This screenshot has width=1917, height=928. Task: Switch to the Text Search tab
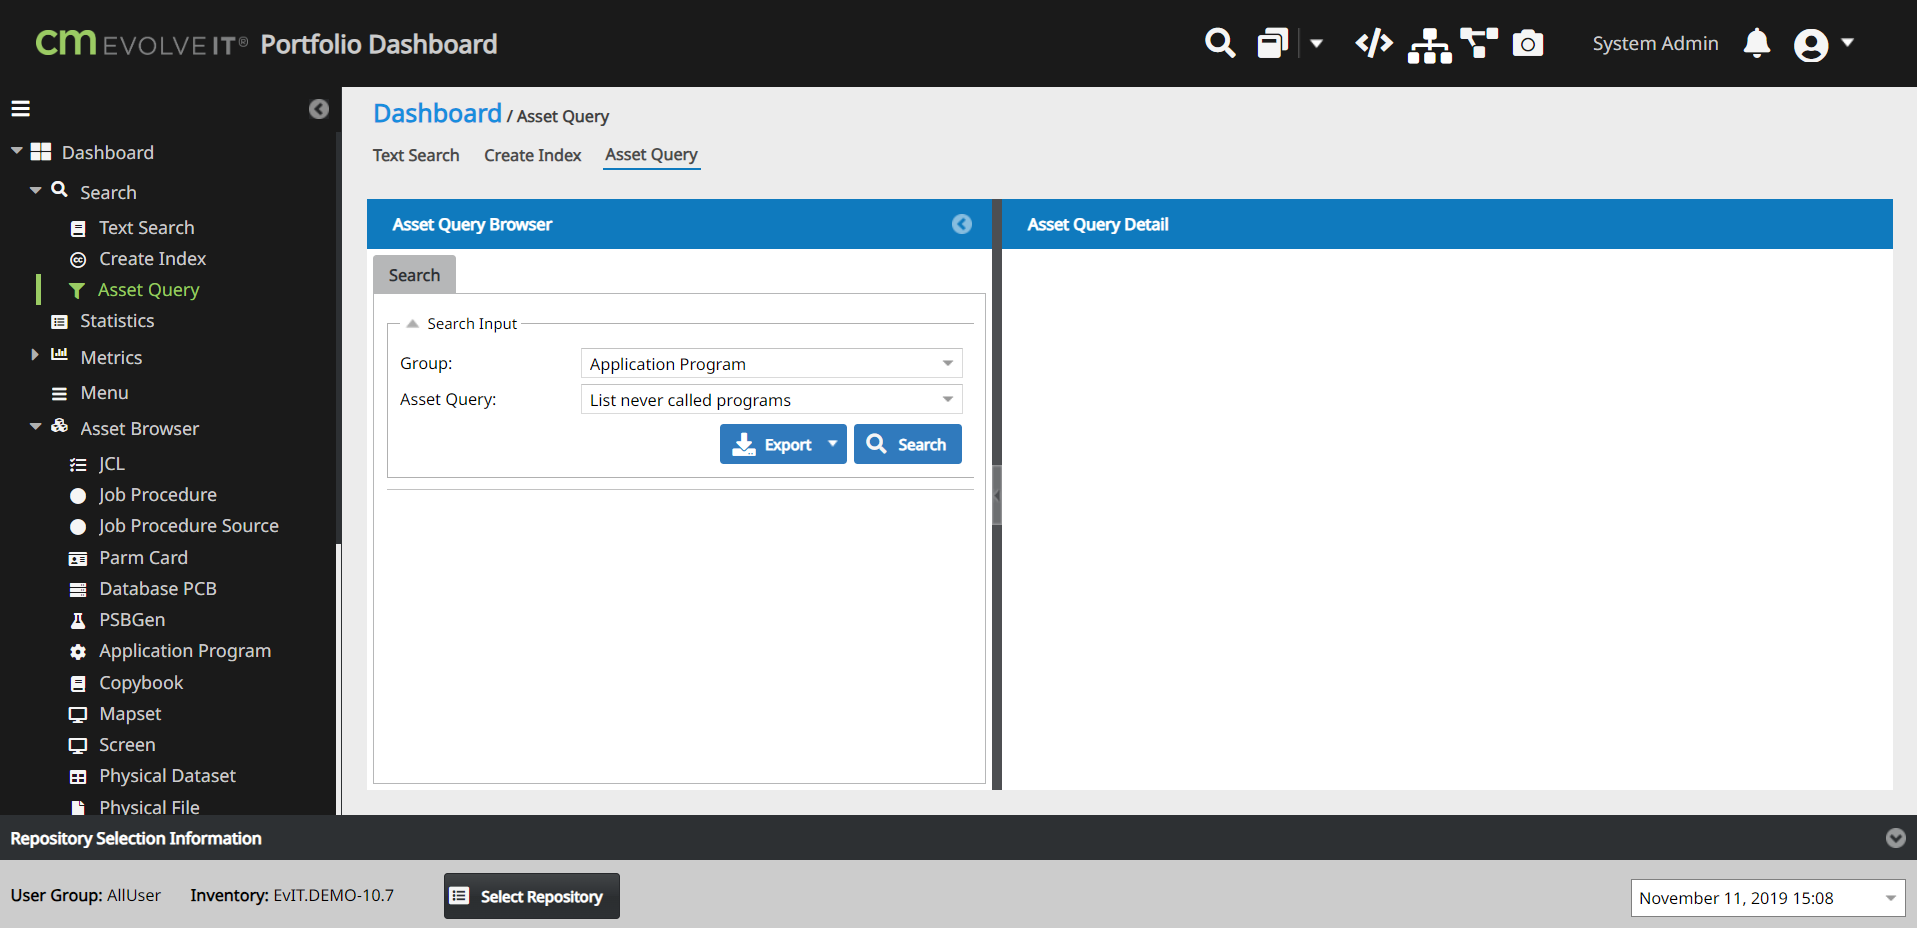pos(415,155)
